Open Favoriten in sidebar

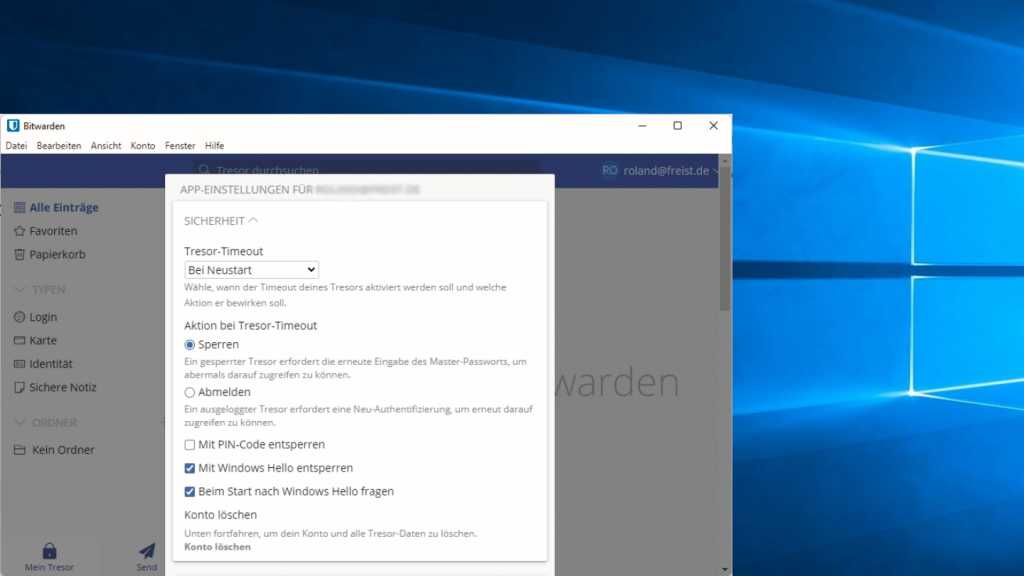coord(54,231)
